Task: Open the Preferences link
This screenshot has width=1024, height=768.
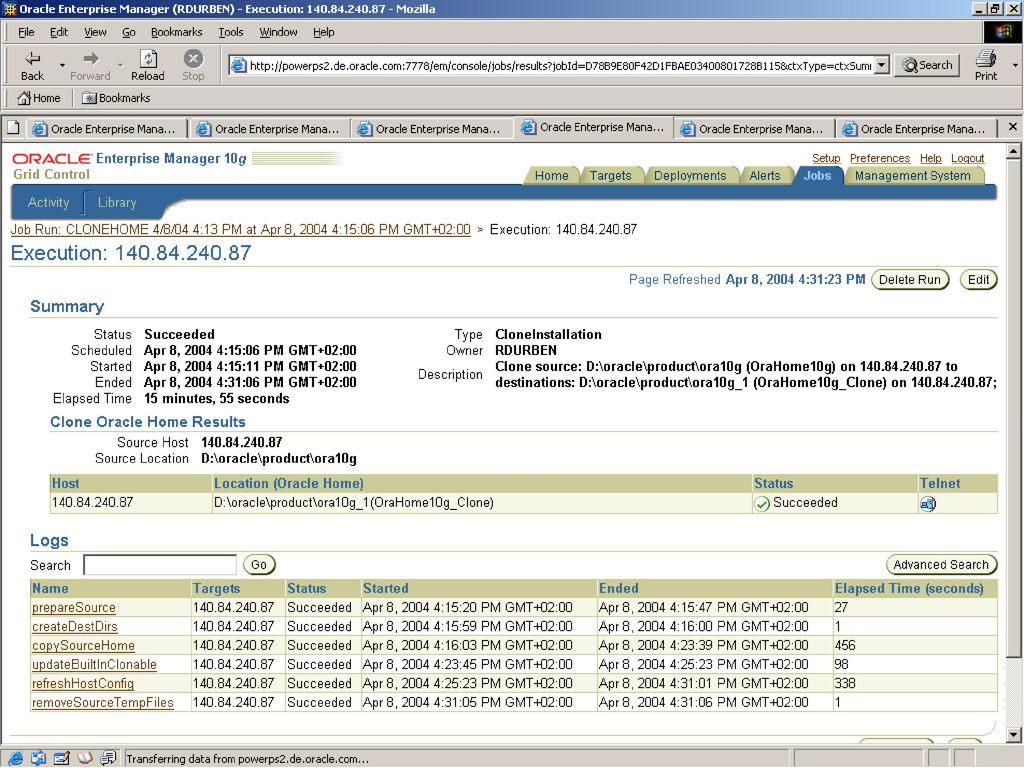Action: [880, 158]
